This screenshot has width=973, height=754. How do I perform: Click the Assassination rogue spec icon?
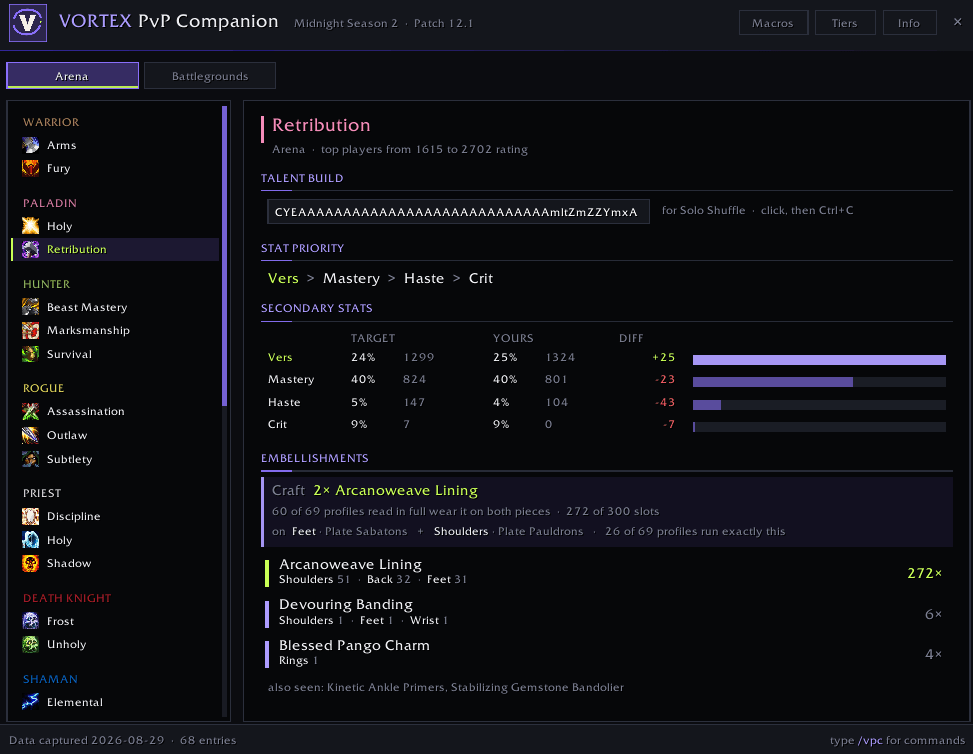coord(30,411)
